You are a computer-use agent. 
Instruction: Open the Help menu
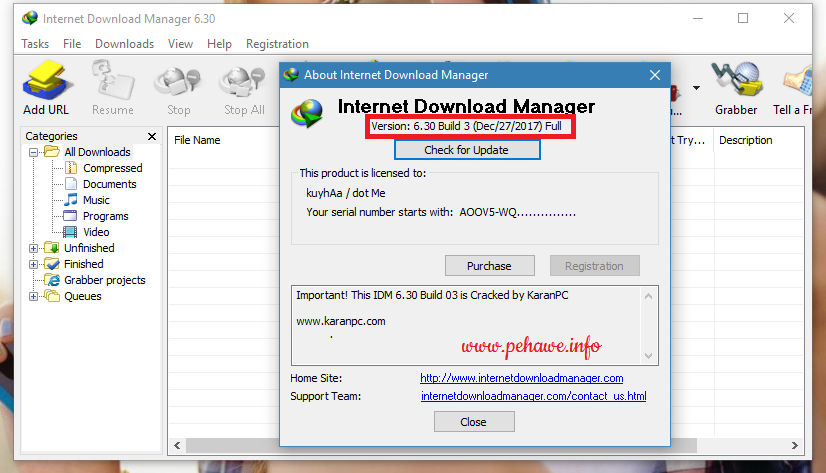(219, 44)
